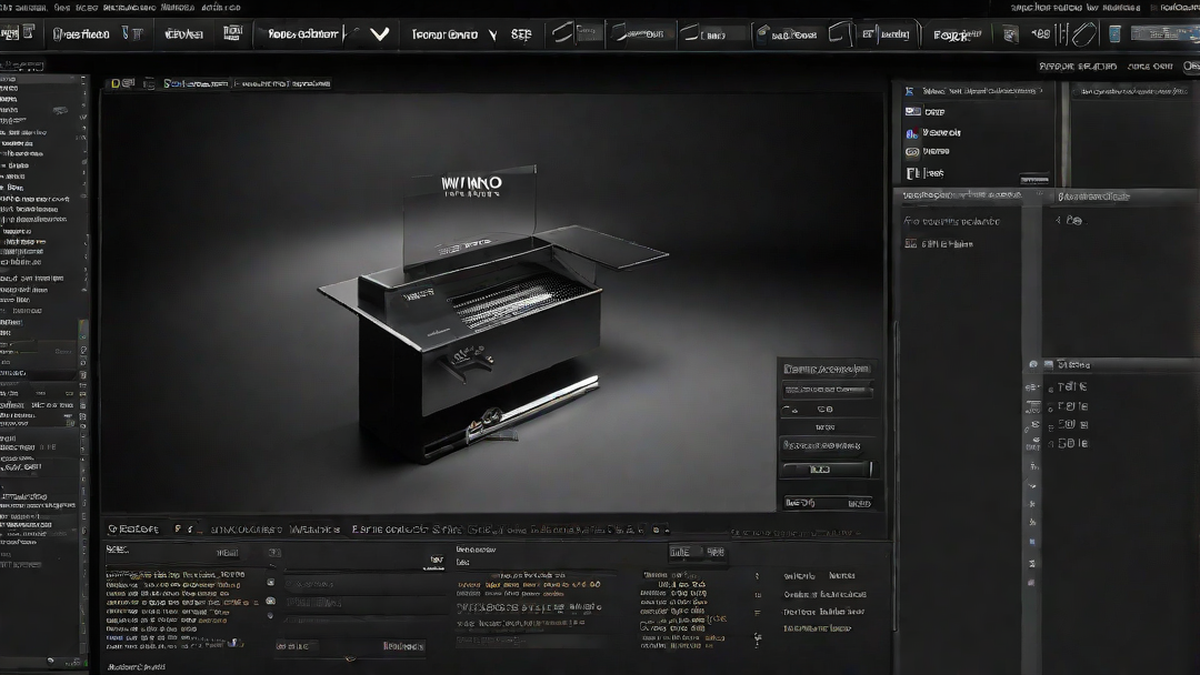This screenshot has height=675, width=1200.
Task: Open the wide dropdown field in viewport overlay panel
Action: pos(827,390)
